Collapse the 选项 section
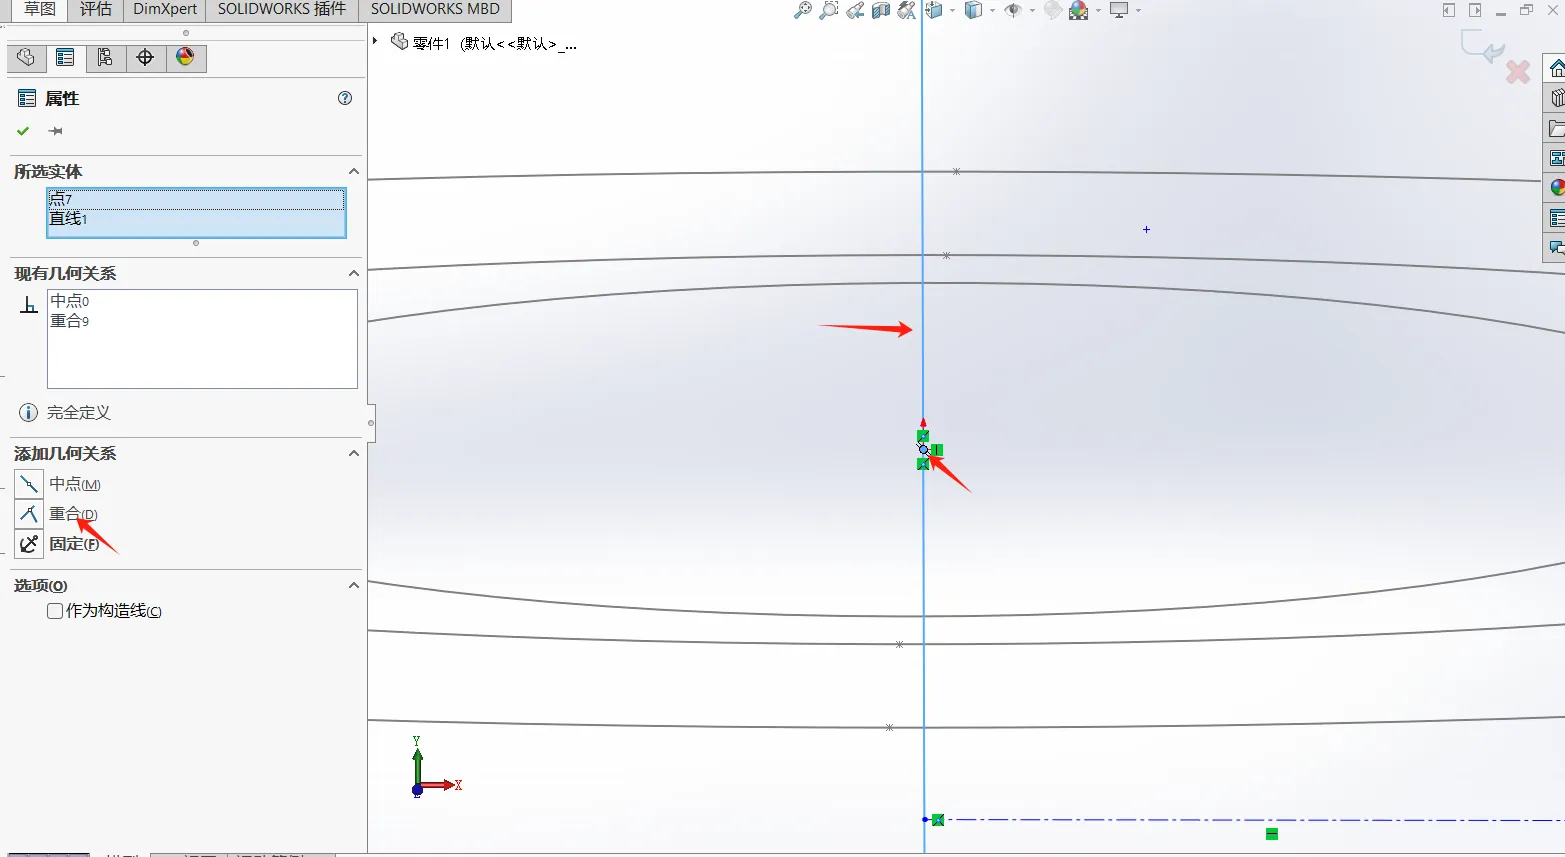The width and height of the screenshot is (1565, 857). pos(353,585)
